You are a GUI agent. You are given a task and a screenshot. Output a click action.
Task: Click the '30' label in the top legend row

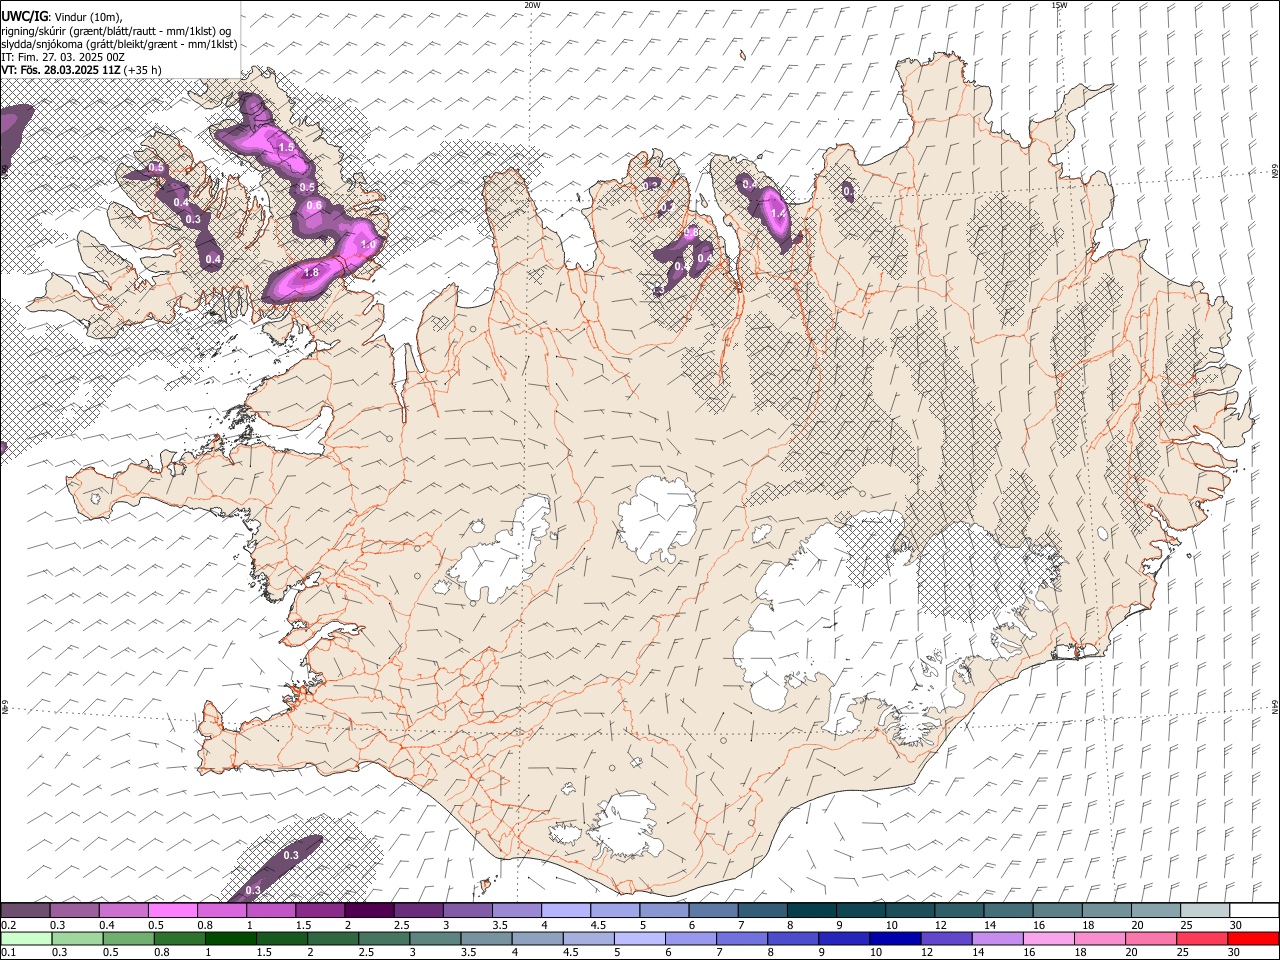1235,925
